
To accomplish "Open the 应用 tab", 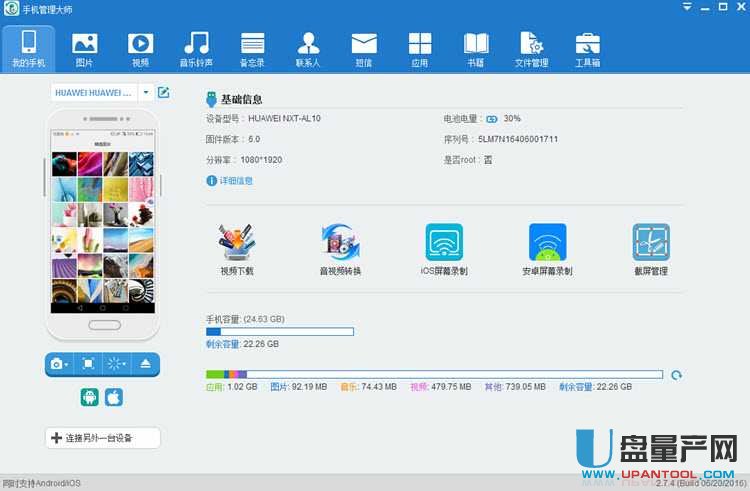I will pos(420,49).
